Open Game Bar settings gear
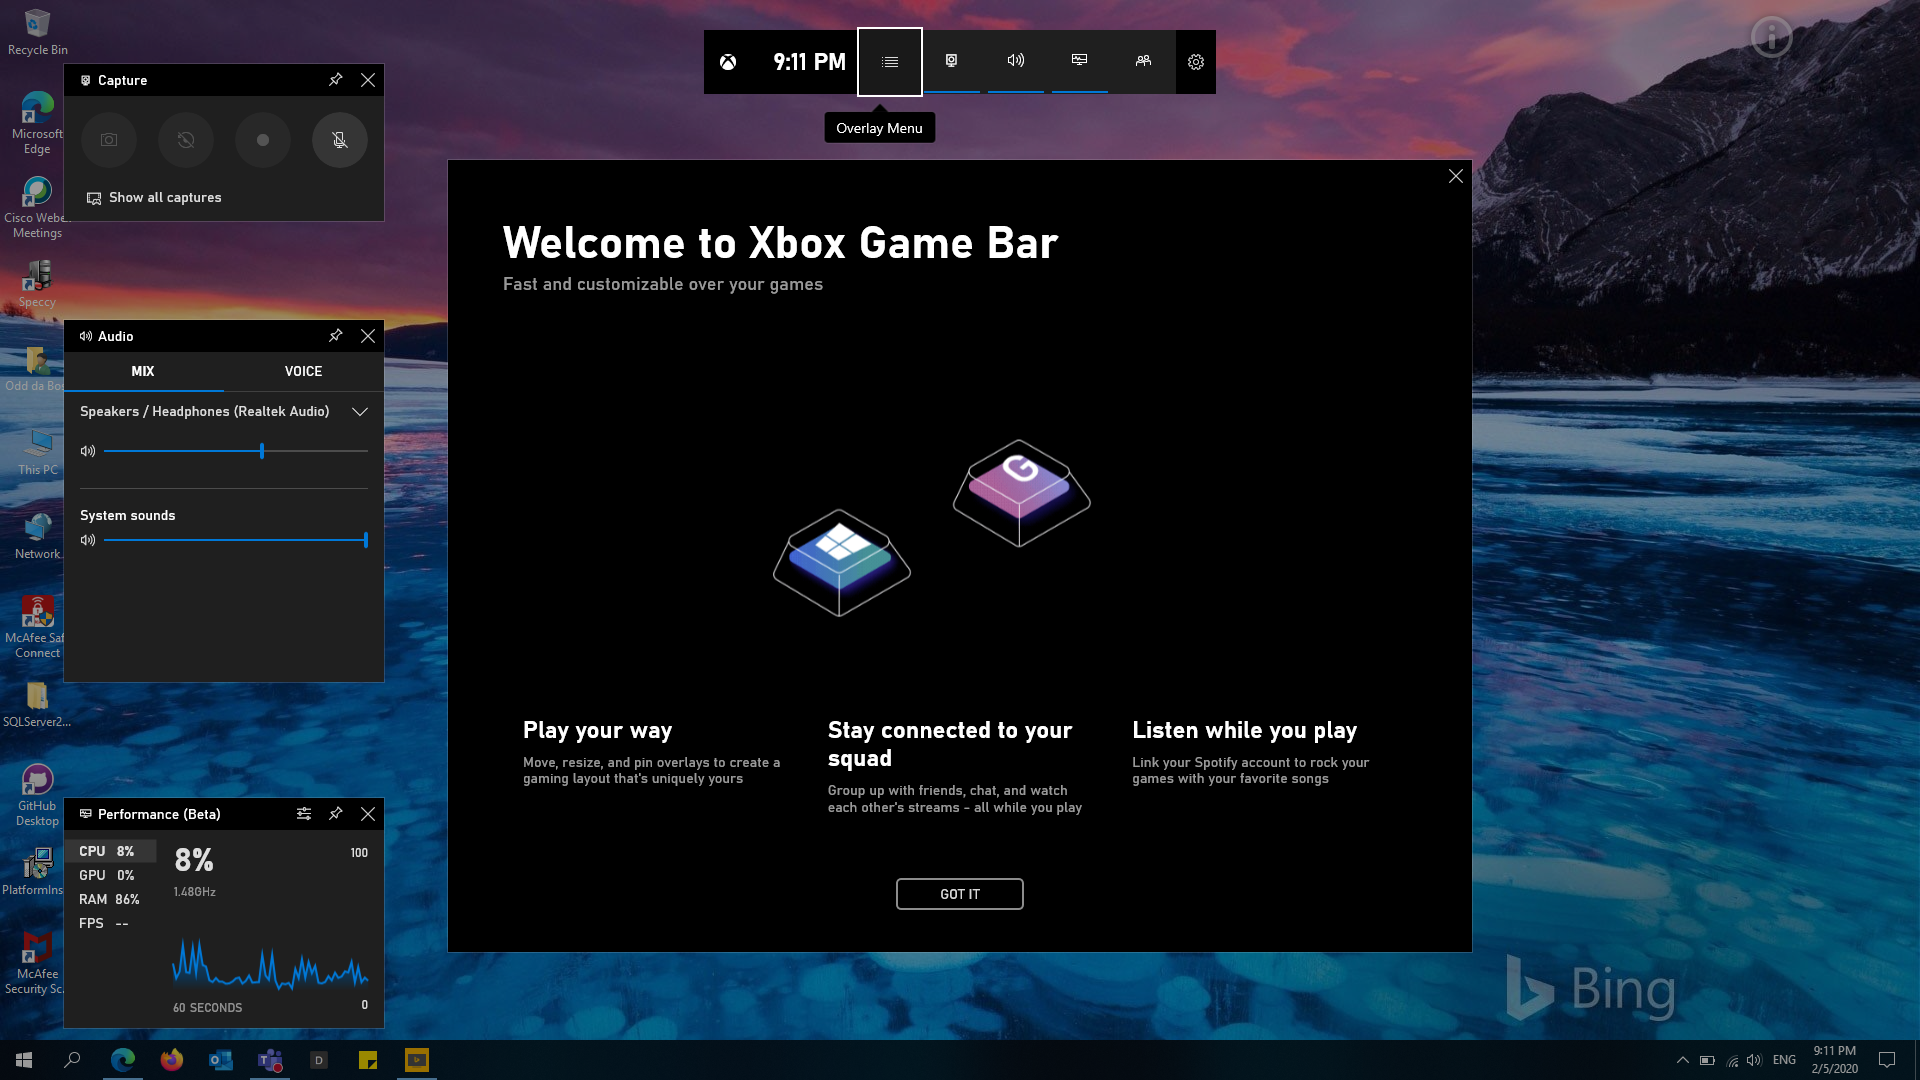Screen dimensions: 1920x1080 pyautogui.click(x=1196, y=62)
